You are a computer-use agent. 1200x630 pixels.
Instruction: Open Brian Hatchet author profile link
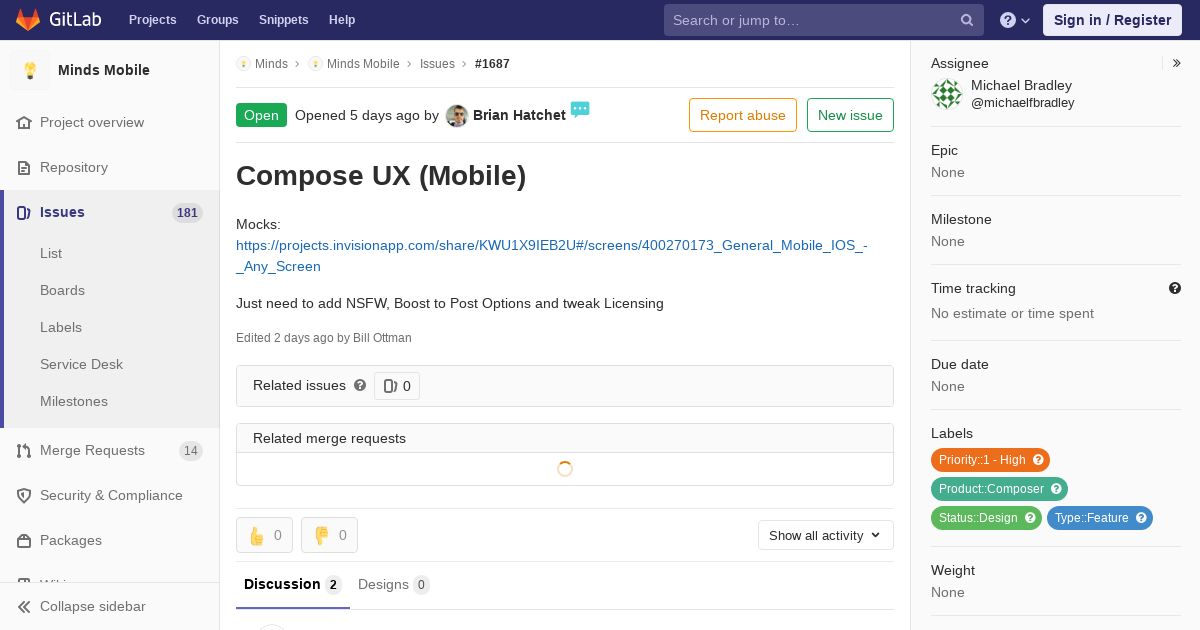(519, 115)
